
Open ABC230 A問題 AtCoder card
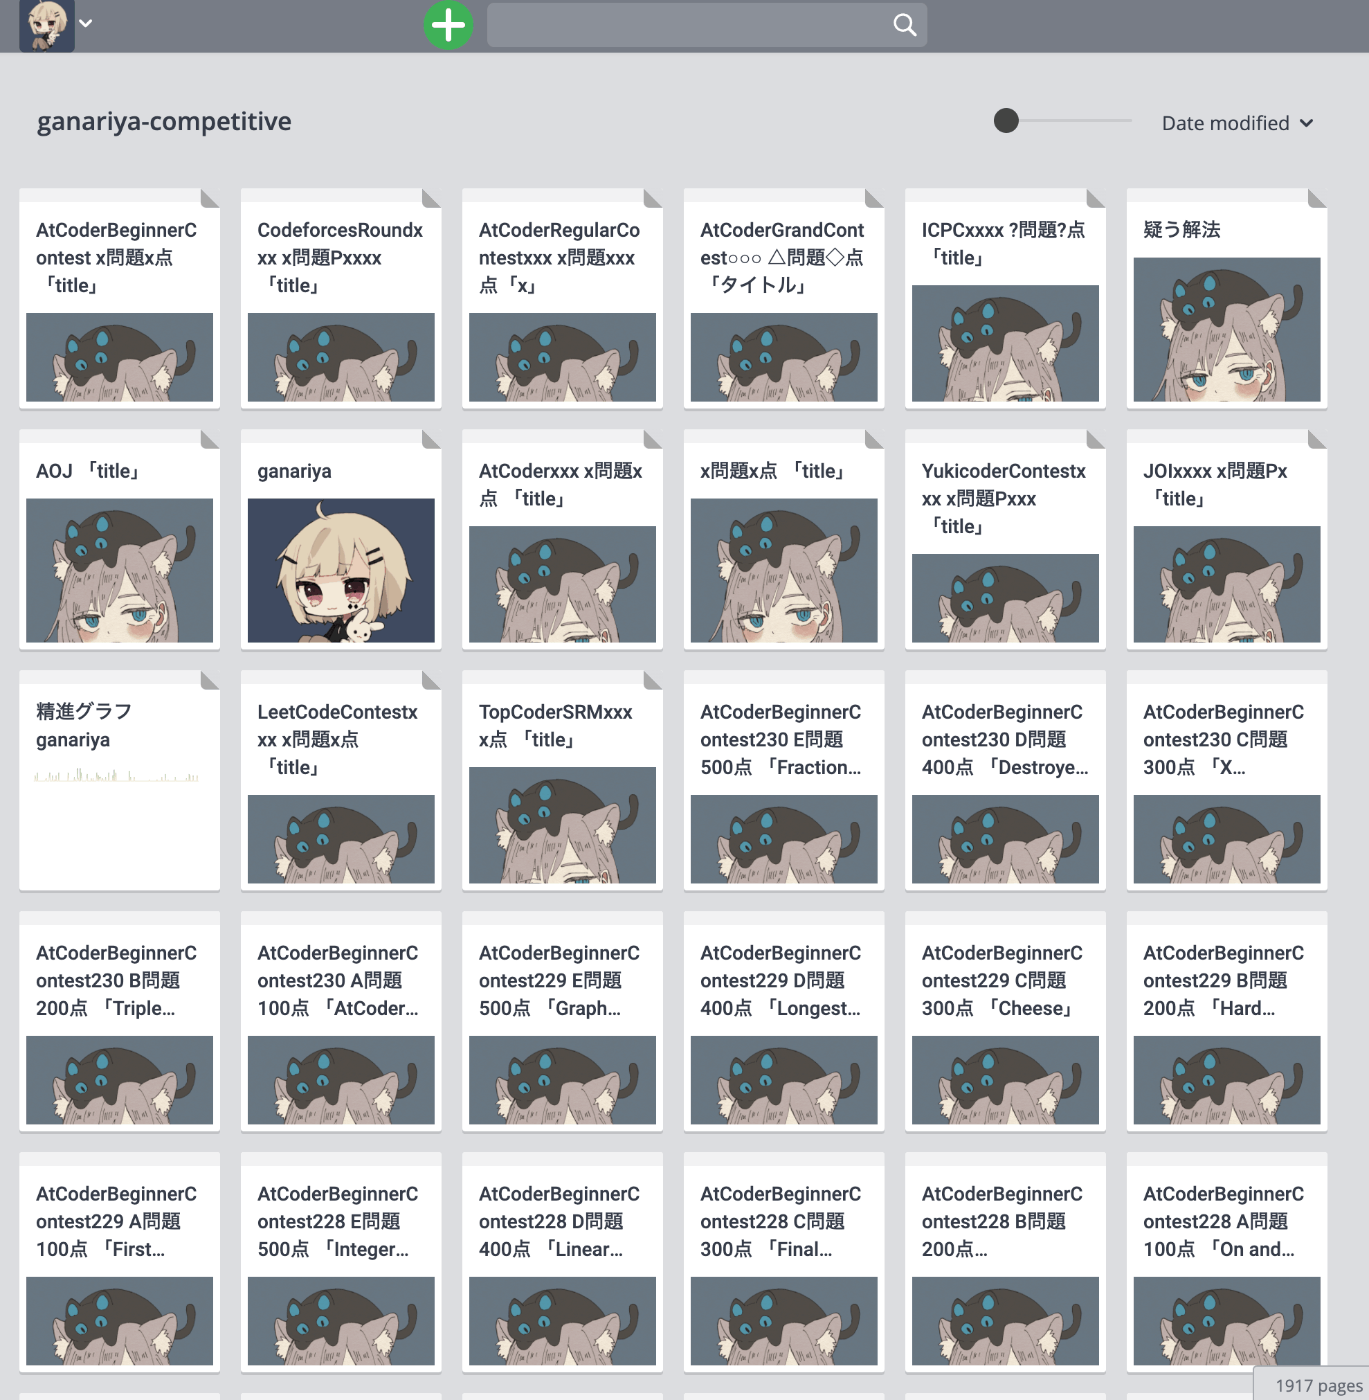point(341,1022)
